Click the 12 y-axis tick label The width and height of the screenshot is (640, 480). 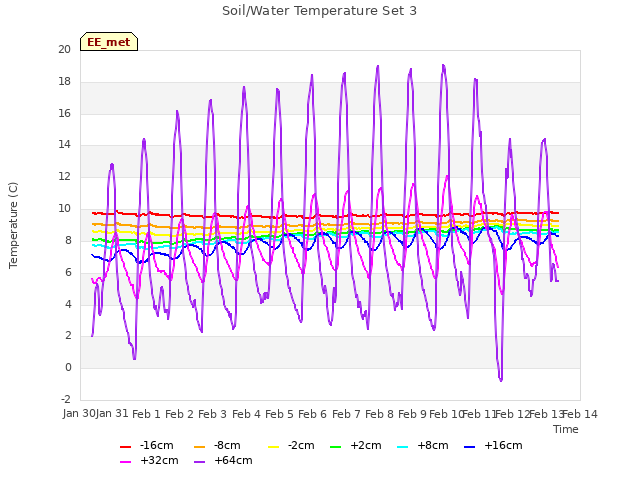[x=64, y=176]
